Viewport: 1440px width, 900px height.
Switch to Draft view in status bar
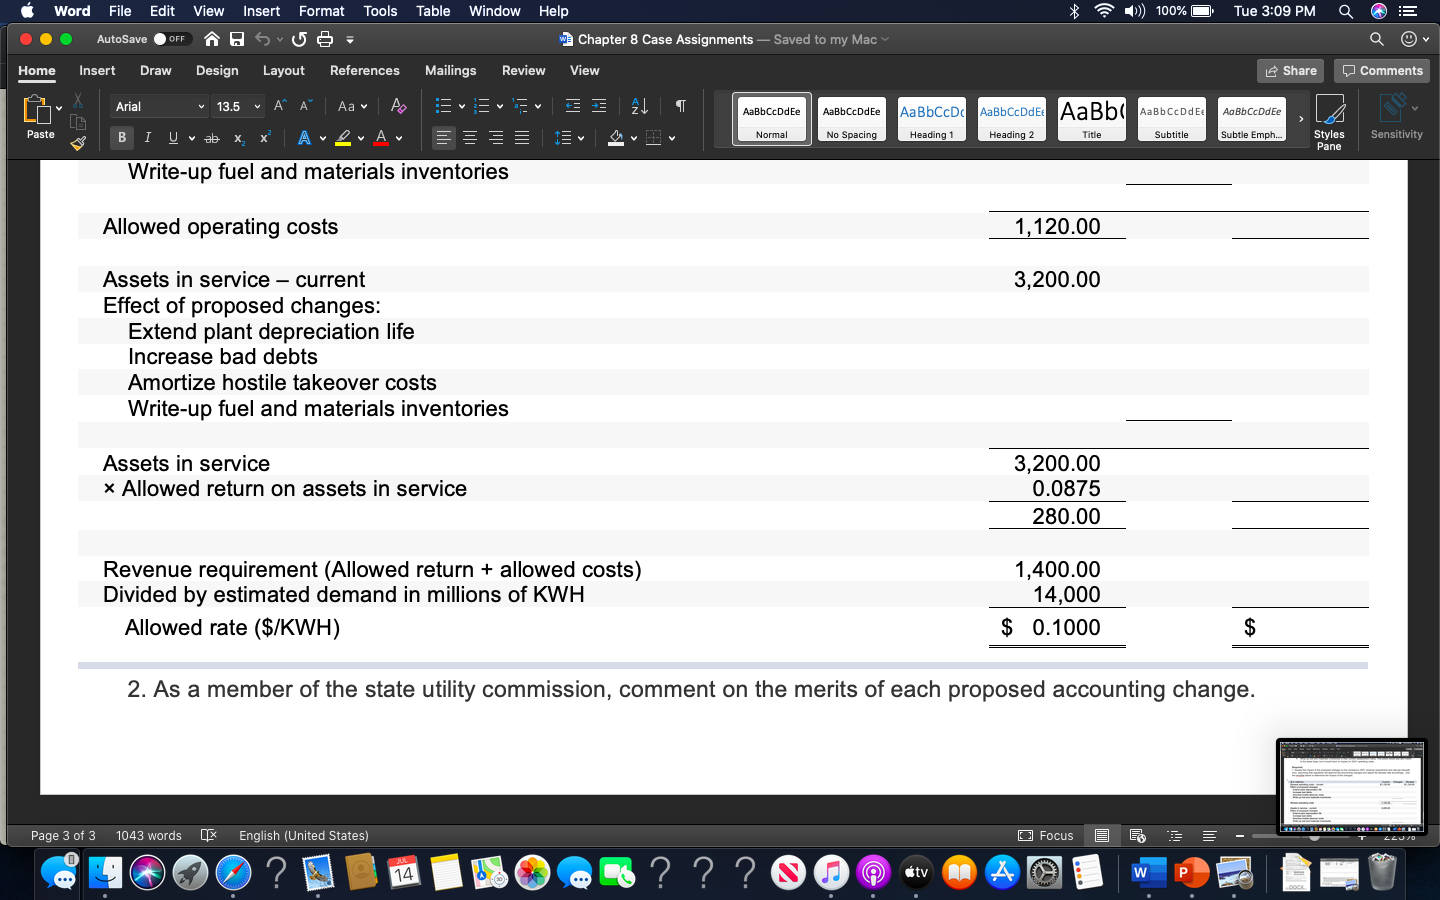(x=1210, y=836)
